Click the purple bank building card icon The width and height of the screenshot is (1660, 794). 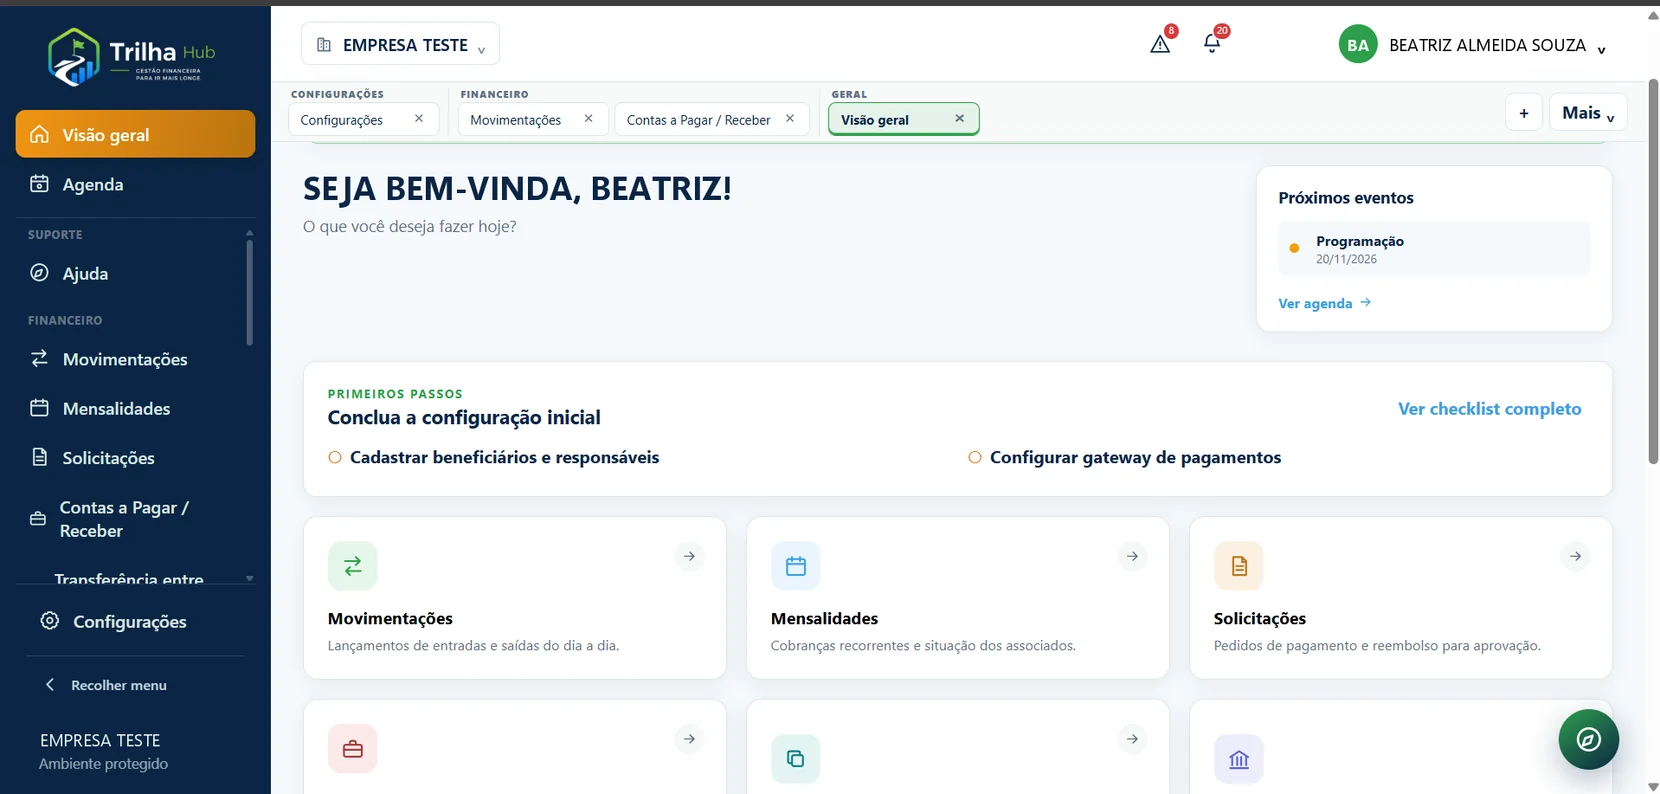(x=1239, y=759)
